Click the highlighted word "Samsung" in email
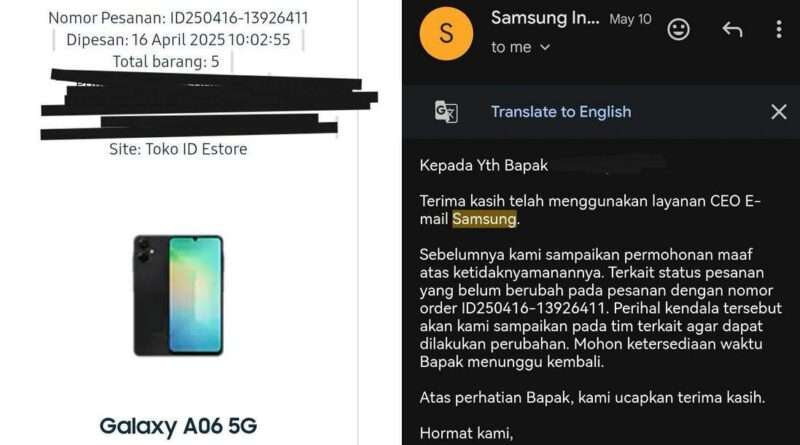This screenshot has height=445, width=800. click(x=484, y=219)
